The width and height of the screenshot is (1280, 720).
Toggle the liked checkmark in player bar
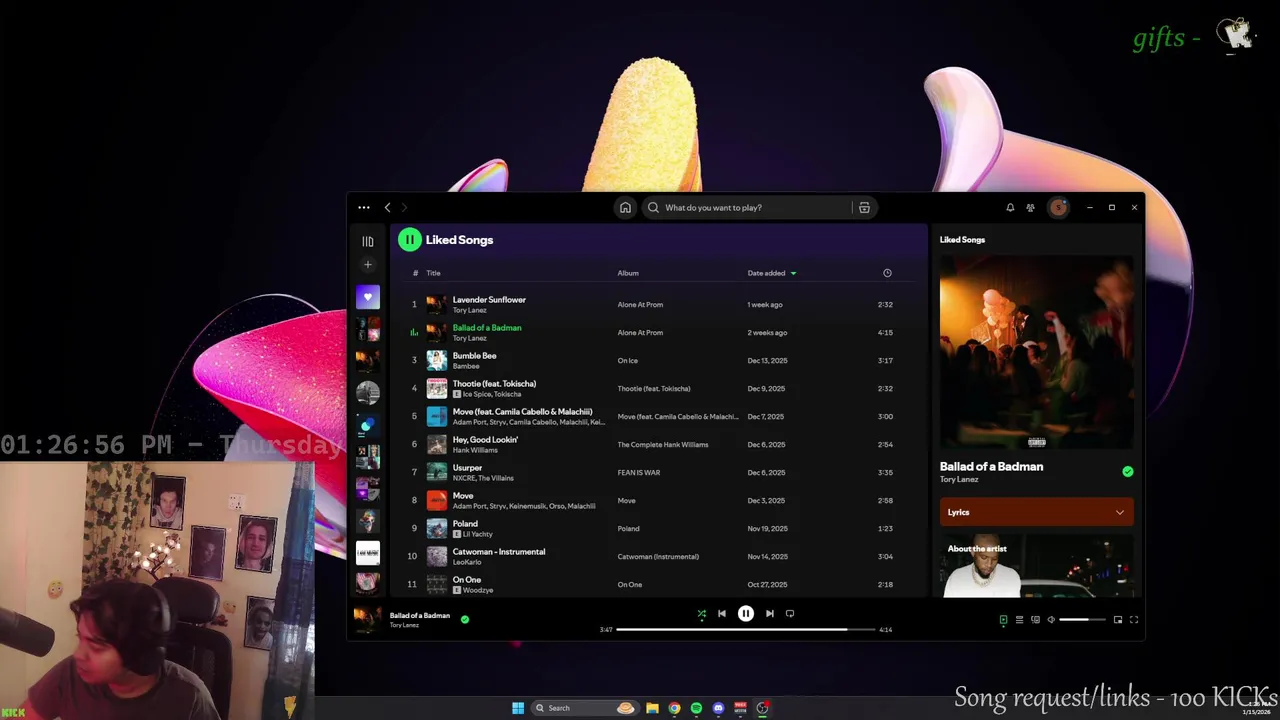tap(464, 619)
